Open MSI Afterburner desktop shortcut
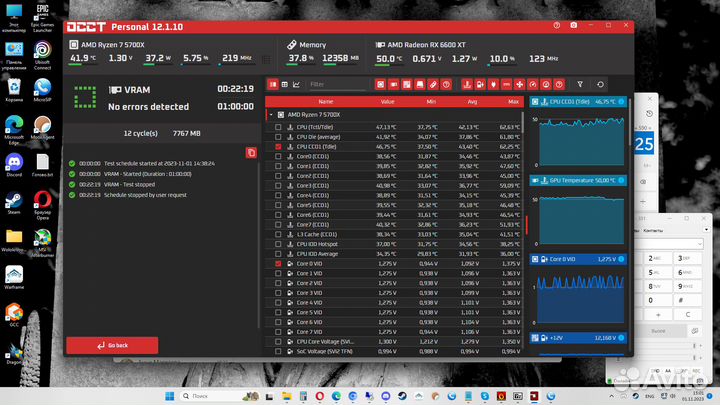This screenshot has width=720, height=405. coord(42,243)
